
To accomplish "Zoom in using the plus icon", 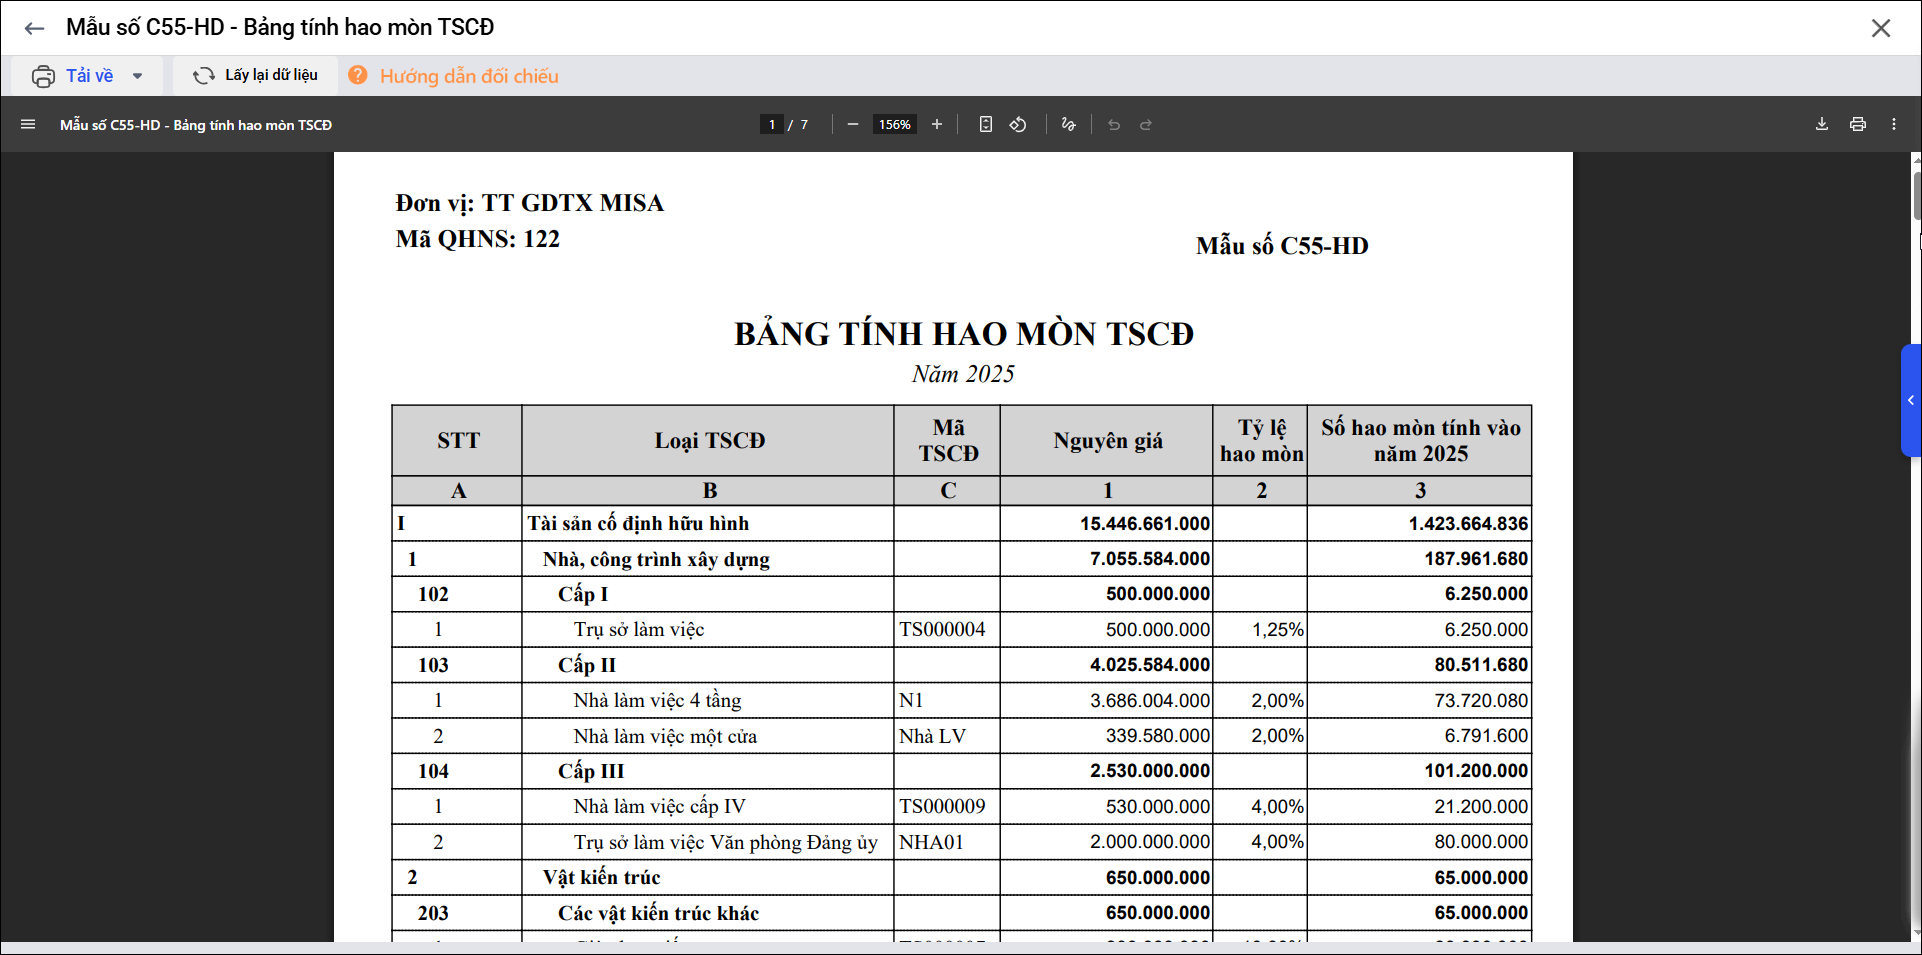I will point(937,125).
